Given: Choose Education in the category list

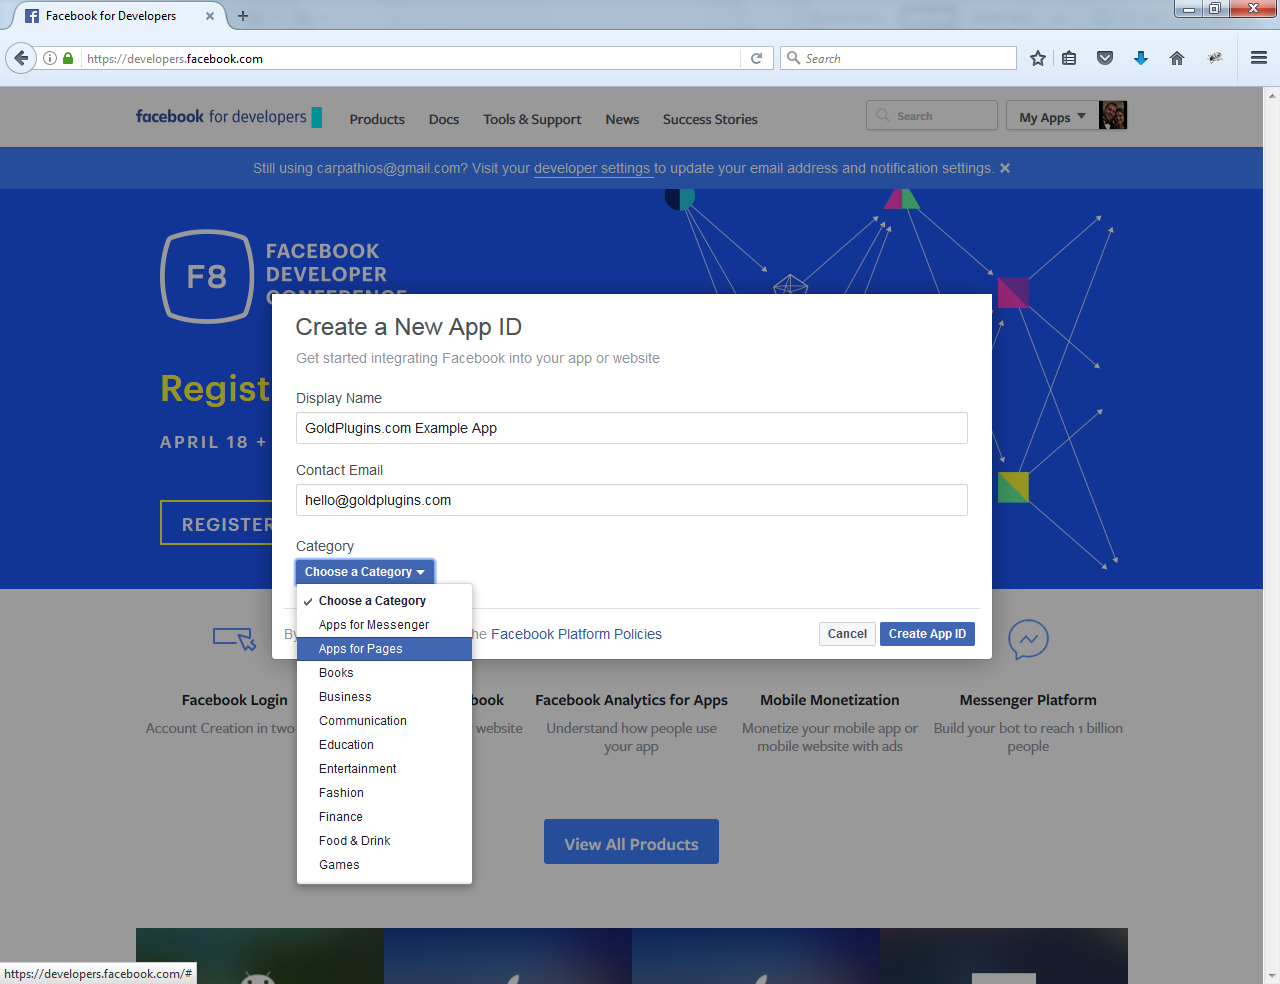Looking at the screenshot, I should click(346, 745).
